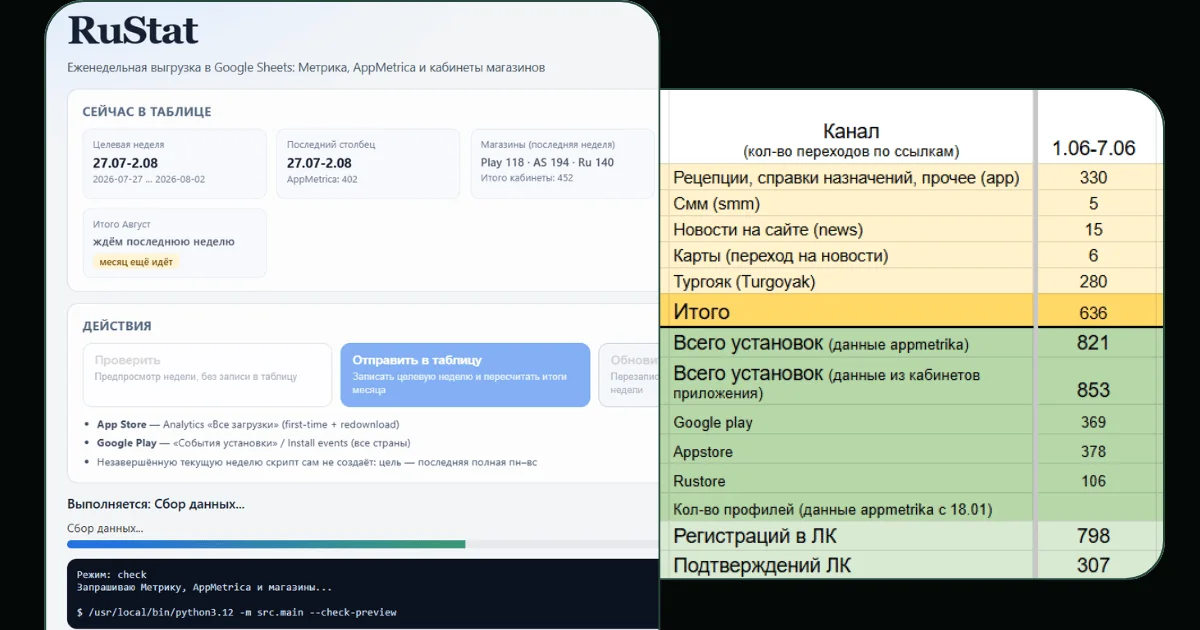Image resolution: width=1200 pixels, height=630 pixels.
Task: Click the python3.12 command line in console
Action: (x=237, y=612)
